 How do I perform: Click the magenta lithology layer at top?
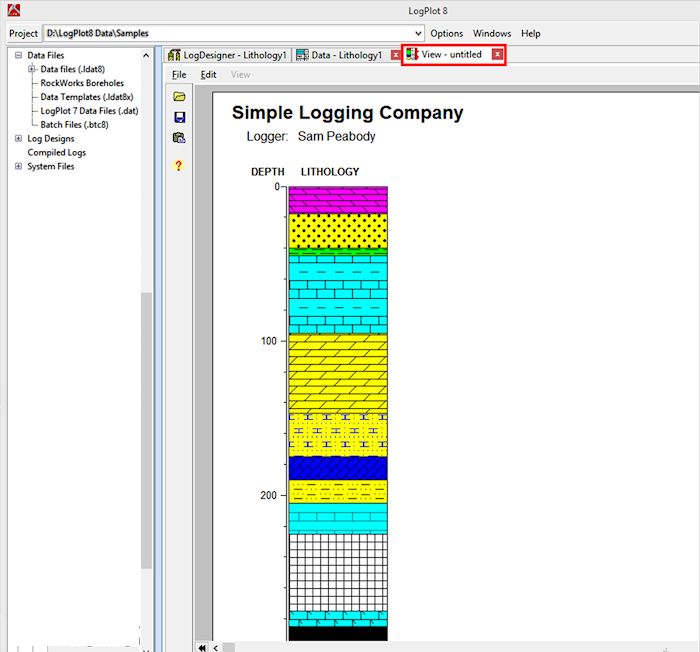pyautogui.click(x=338, y=200)
